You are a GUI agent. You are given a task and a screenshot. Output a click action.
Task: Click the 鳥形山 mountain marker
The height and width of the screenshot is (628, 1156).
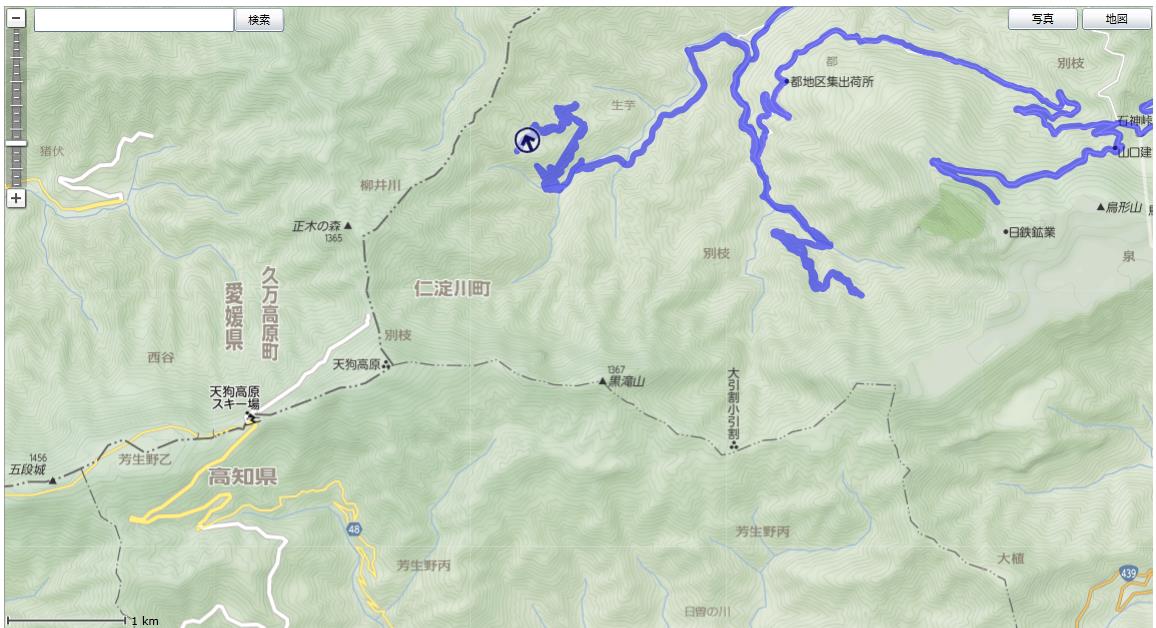(1101, 207)
